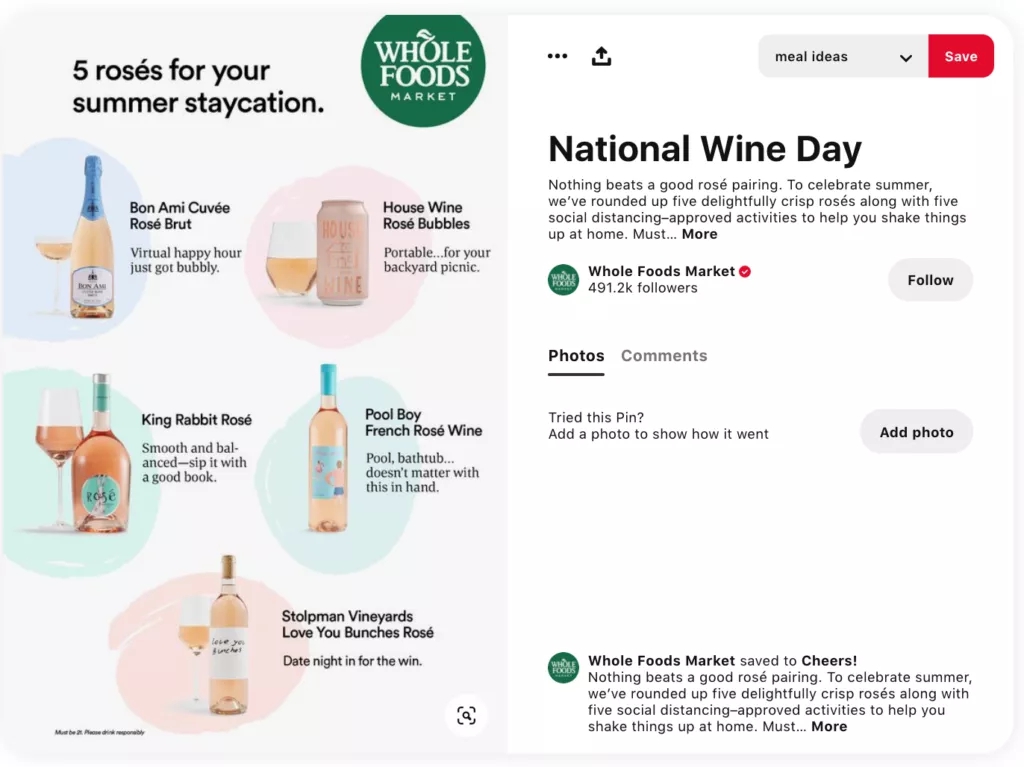Follow Whole Foods Market
This screenshot has height=767, width=1024.
point(930,280)
